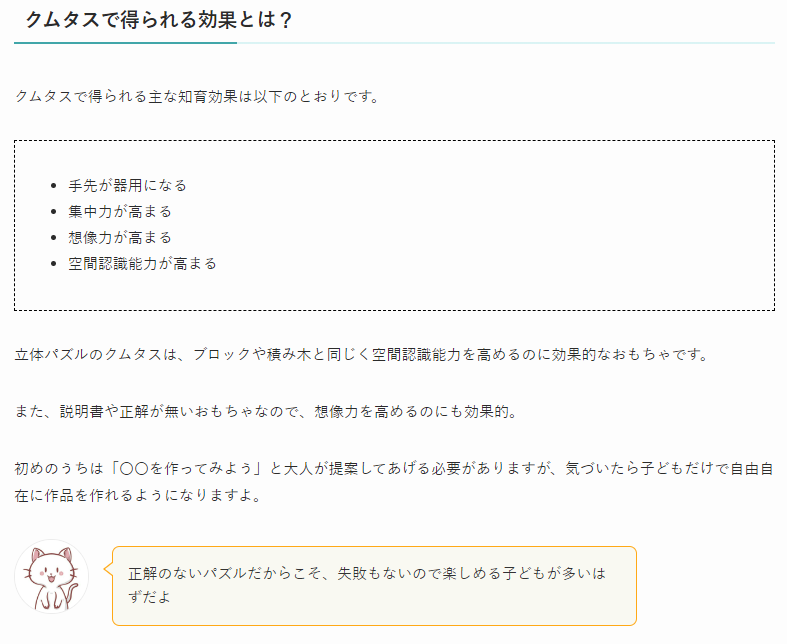Click the intro sentence about 主な知育効果

[197, 96]
